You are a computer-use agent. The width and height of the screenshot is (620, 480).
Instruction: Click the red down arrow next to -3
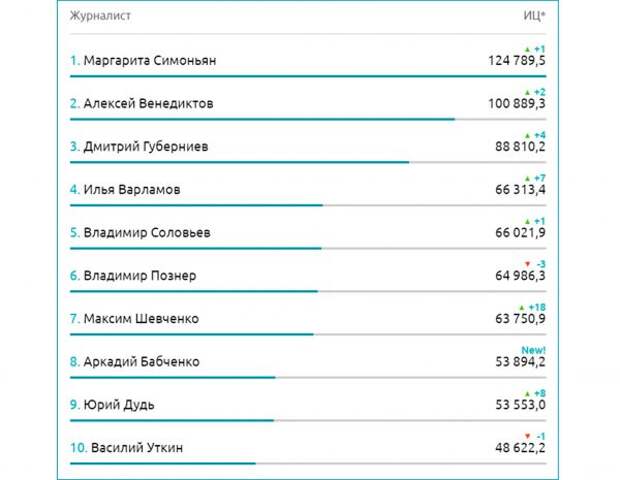click(527, 264)
